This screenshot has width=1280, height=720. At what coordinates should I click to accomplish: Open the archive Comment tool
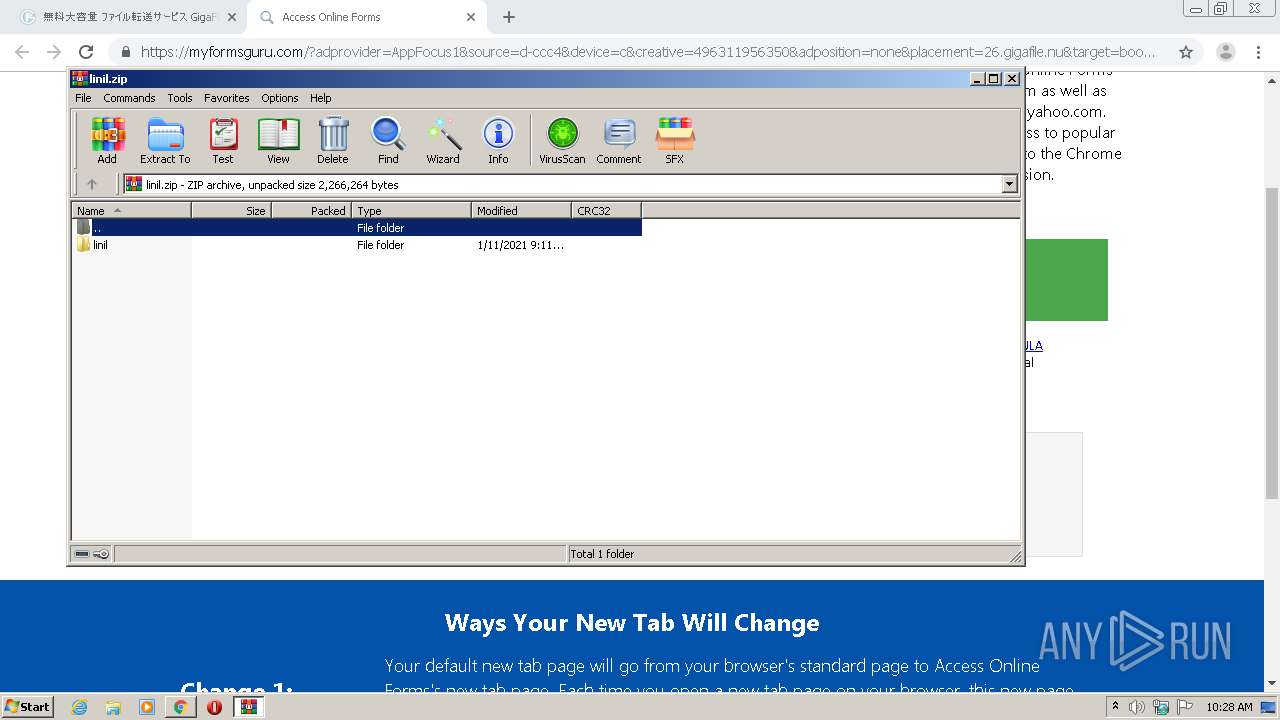619,140
